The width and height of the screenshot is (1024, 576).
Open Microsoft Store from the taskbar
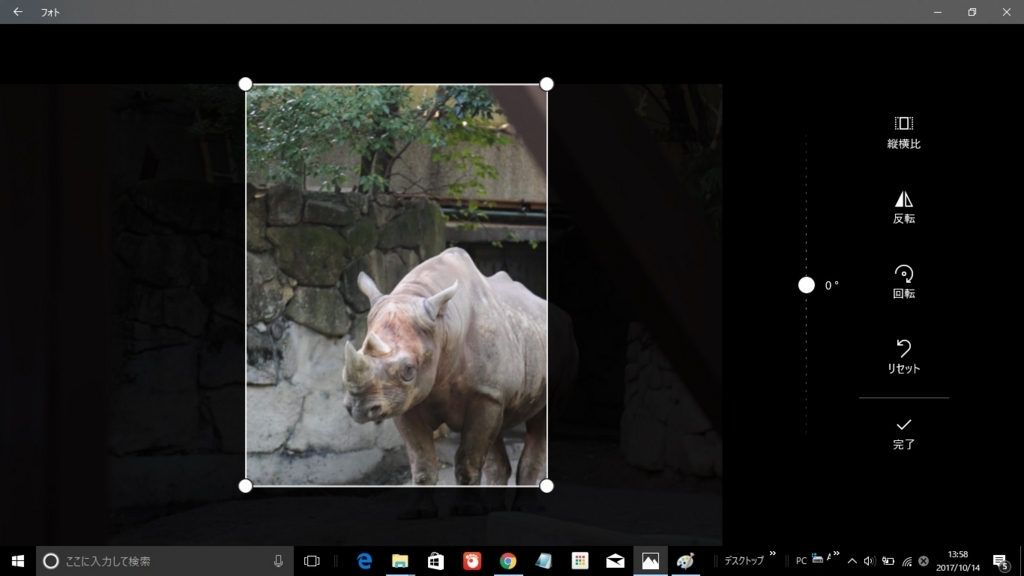coord(436,561)
